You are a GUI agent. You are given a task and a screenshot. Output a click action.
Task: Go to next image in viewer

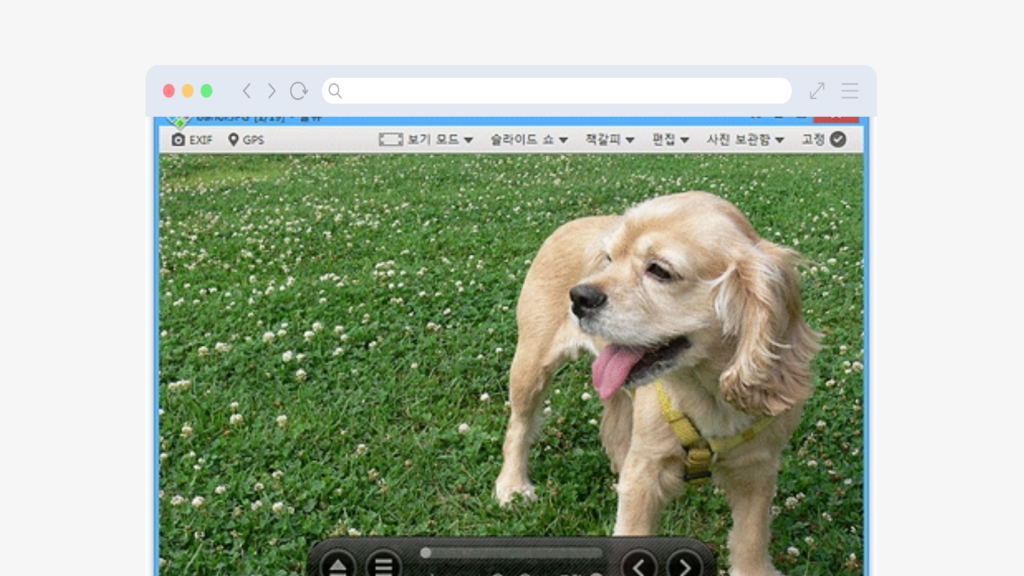(x=685, y=566)
